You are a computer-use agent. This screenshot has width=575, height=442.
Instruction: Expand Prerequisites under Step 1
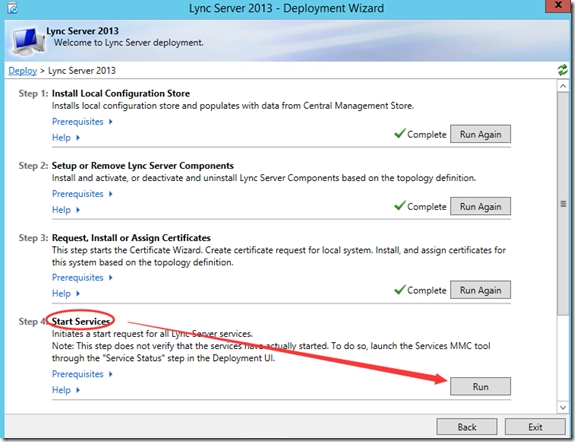[x=82, y=121]
